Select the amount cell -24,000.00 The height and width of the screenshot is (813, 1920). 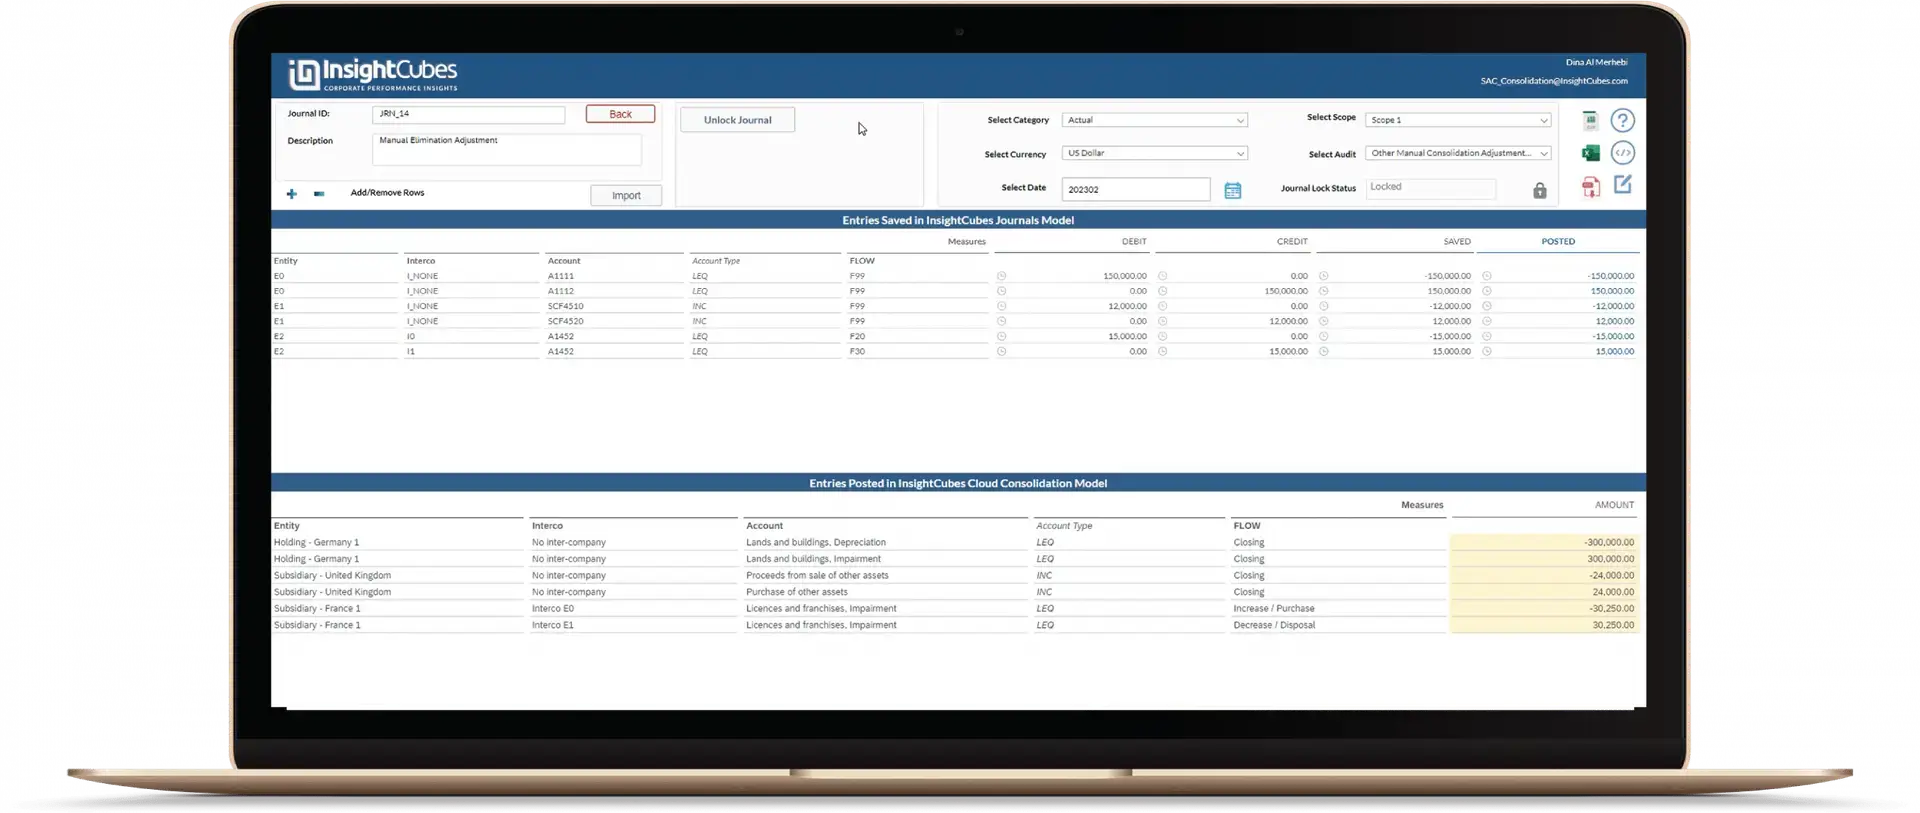pos(1544,575)
